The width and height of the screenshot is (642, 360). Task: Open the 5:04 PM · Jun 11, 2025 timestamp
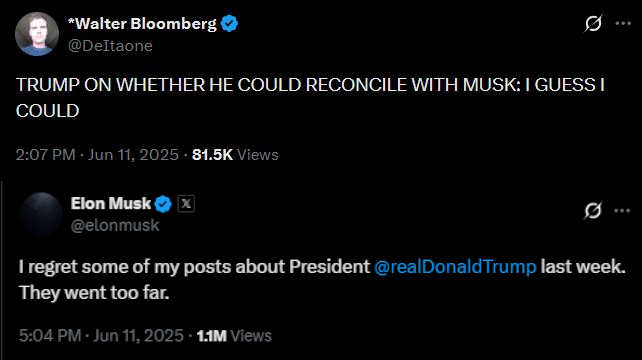click(101, 336)
